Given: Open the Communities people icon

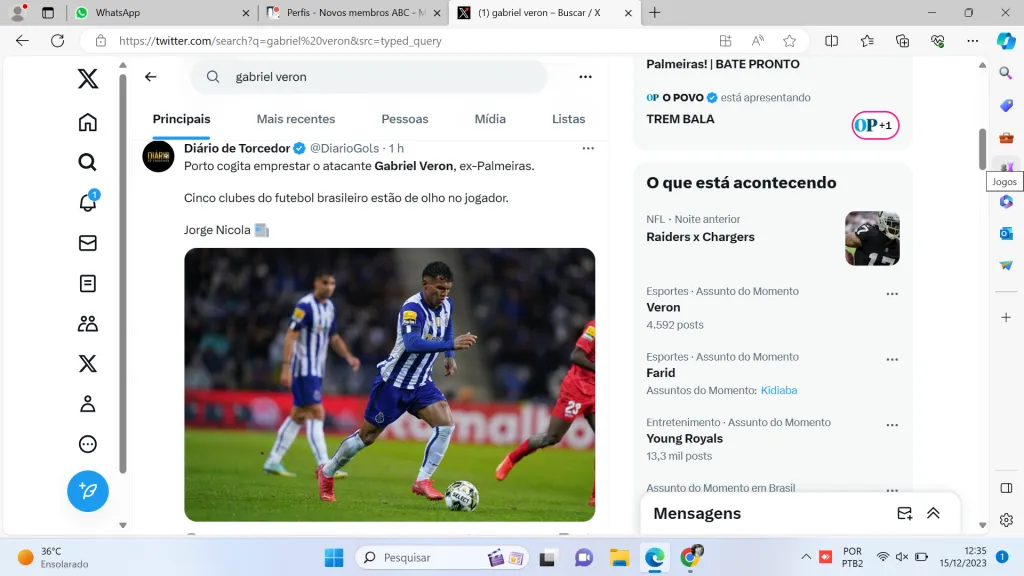Looking at the screenshot, I should 88,323.
